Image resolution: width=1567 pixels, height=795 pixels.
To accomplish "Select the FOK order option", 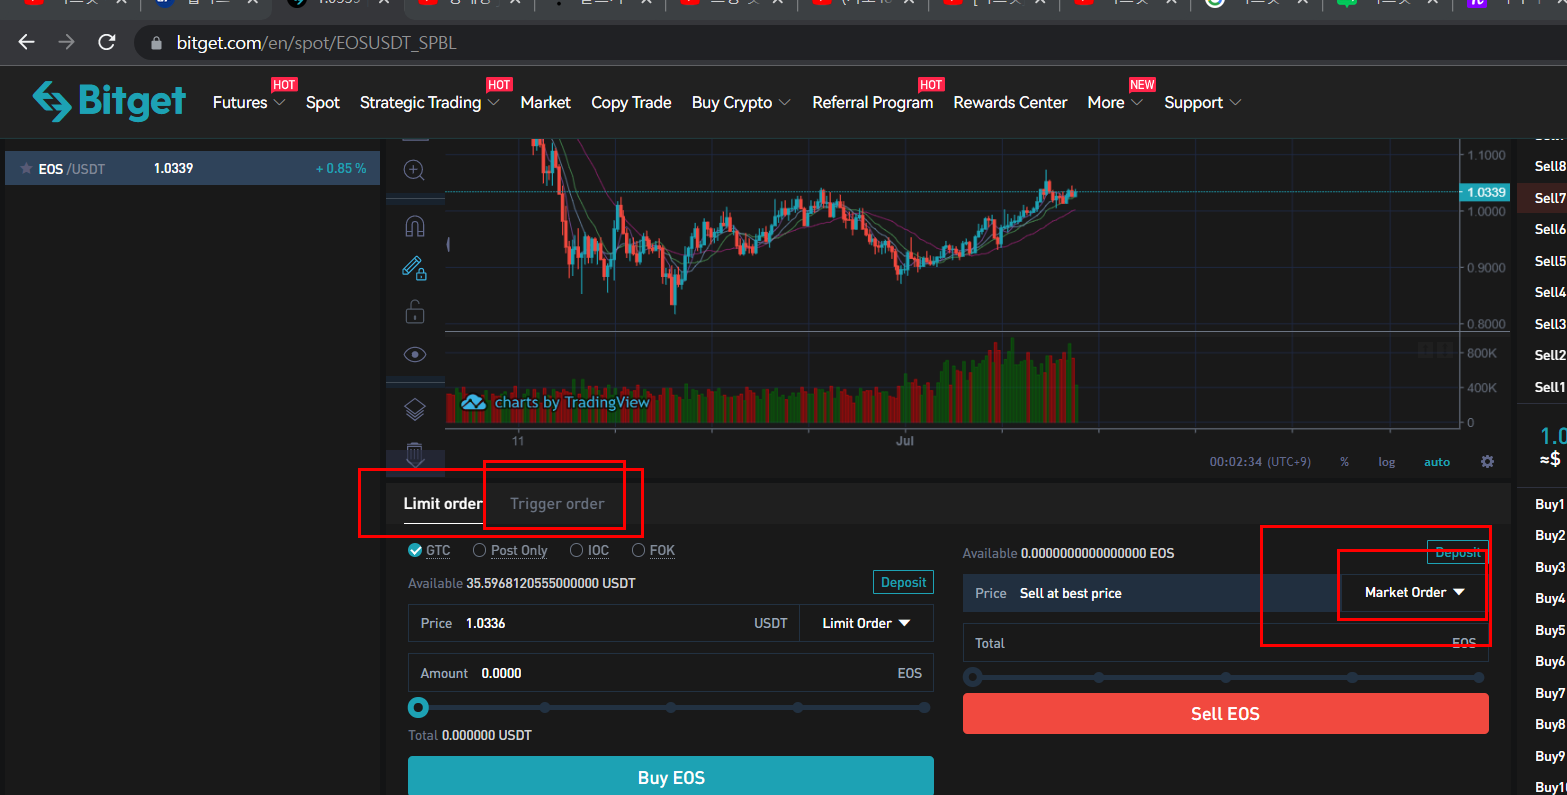I will (x=653, y=550).
